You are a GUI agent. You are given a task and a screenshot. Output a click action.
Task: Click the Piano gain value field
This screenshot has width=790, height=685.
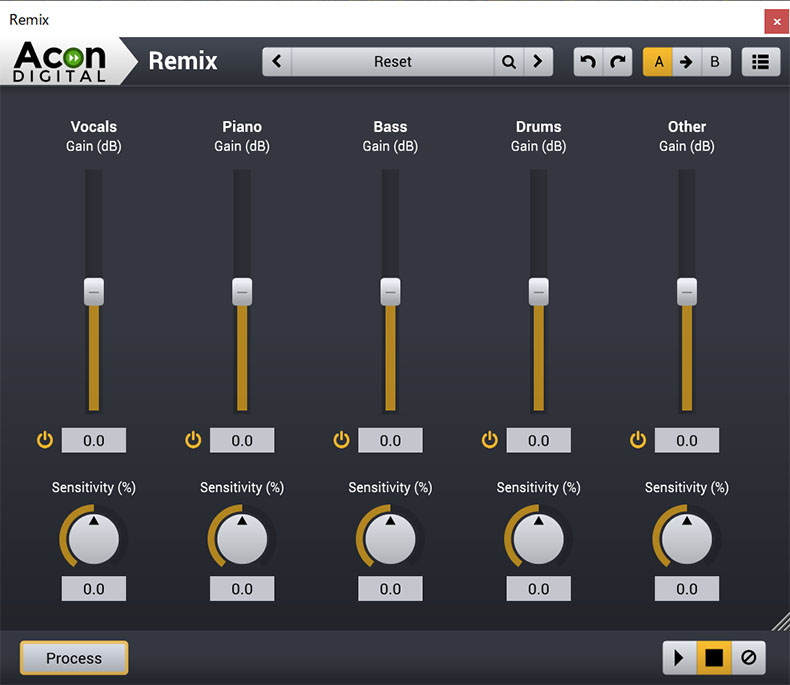coord(242,440)
